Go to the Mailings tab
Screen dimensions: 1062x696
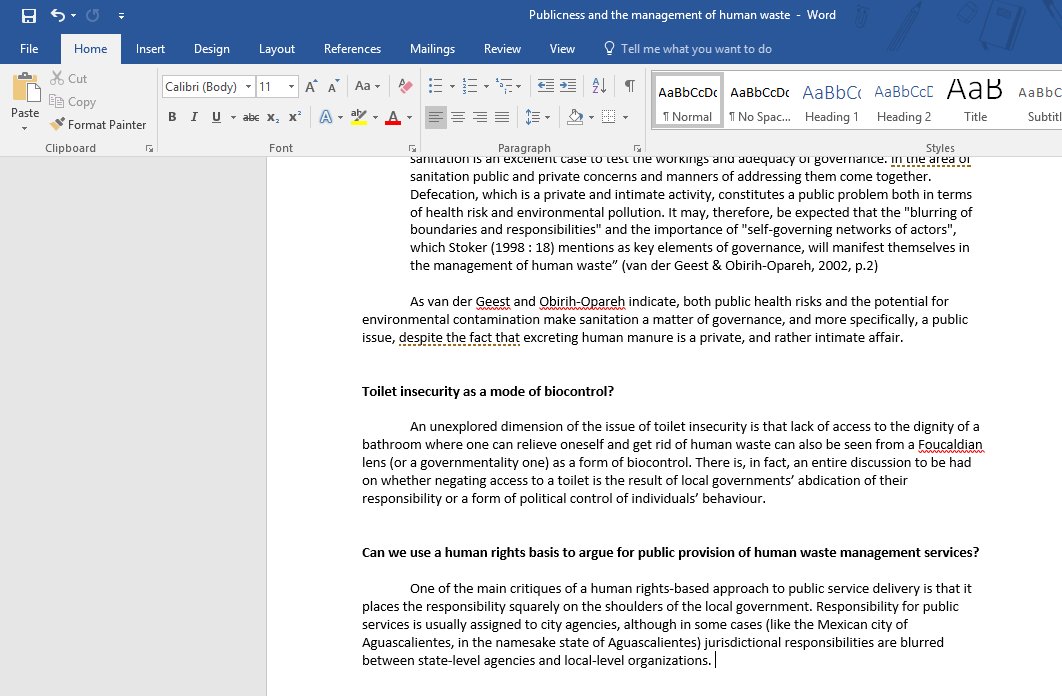coord(432,49)
